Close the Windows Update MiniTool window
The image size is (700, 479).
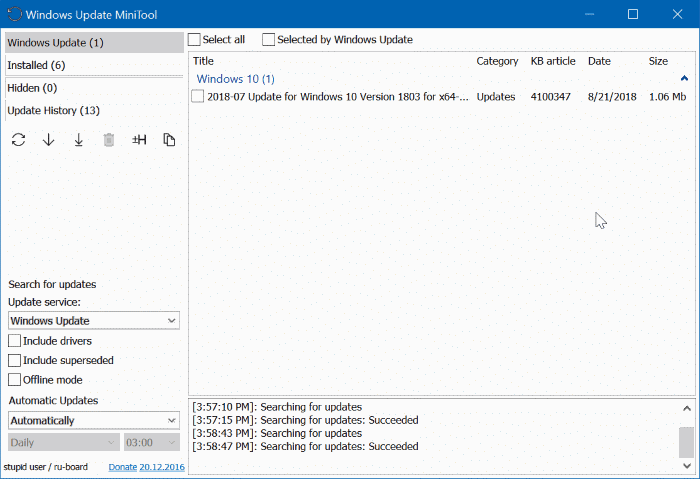pyautogui.click(x=677, y=14)
